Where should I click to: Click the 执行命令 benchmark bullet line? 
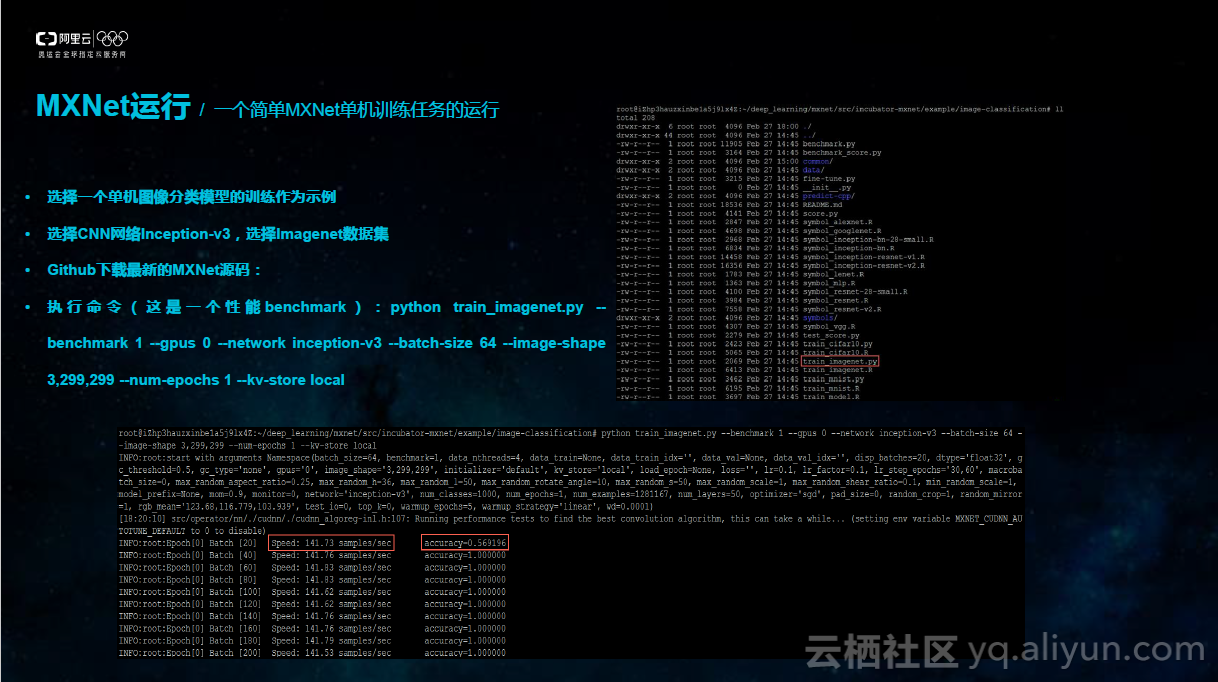pos(326,307)
